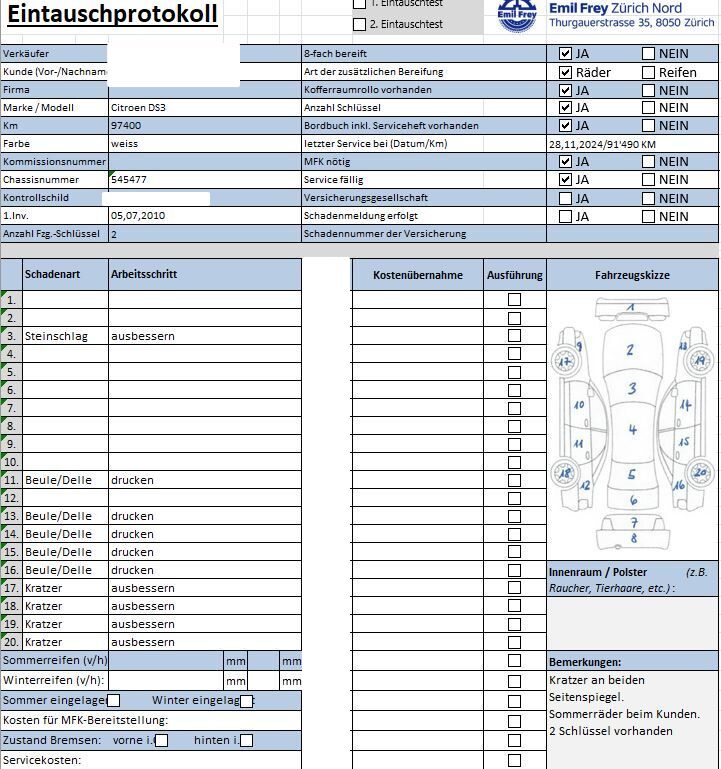Toggle JA for 8-fach bereit
The width and height of the screenshot is (721, 769).
click(x=566, y=54)
